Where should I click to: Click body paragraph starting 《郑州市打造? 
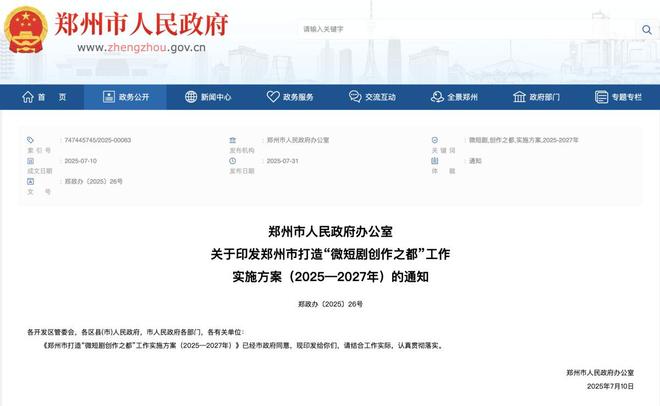[244, 345]
